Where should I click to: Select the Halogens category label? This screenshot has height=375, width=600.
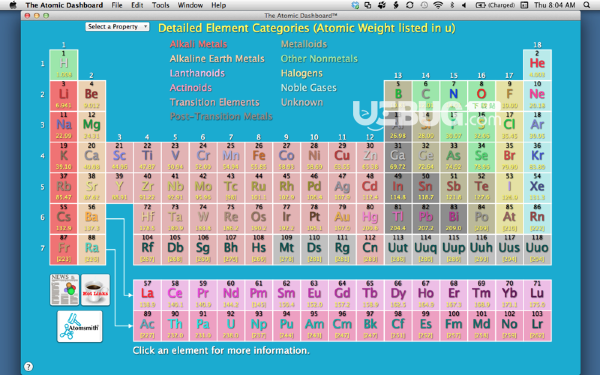coord(302,73)
